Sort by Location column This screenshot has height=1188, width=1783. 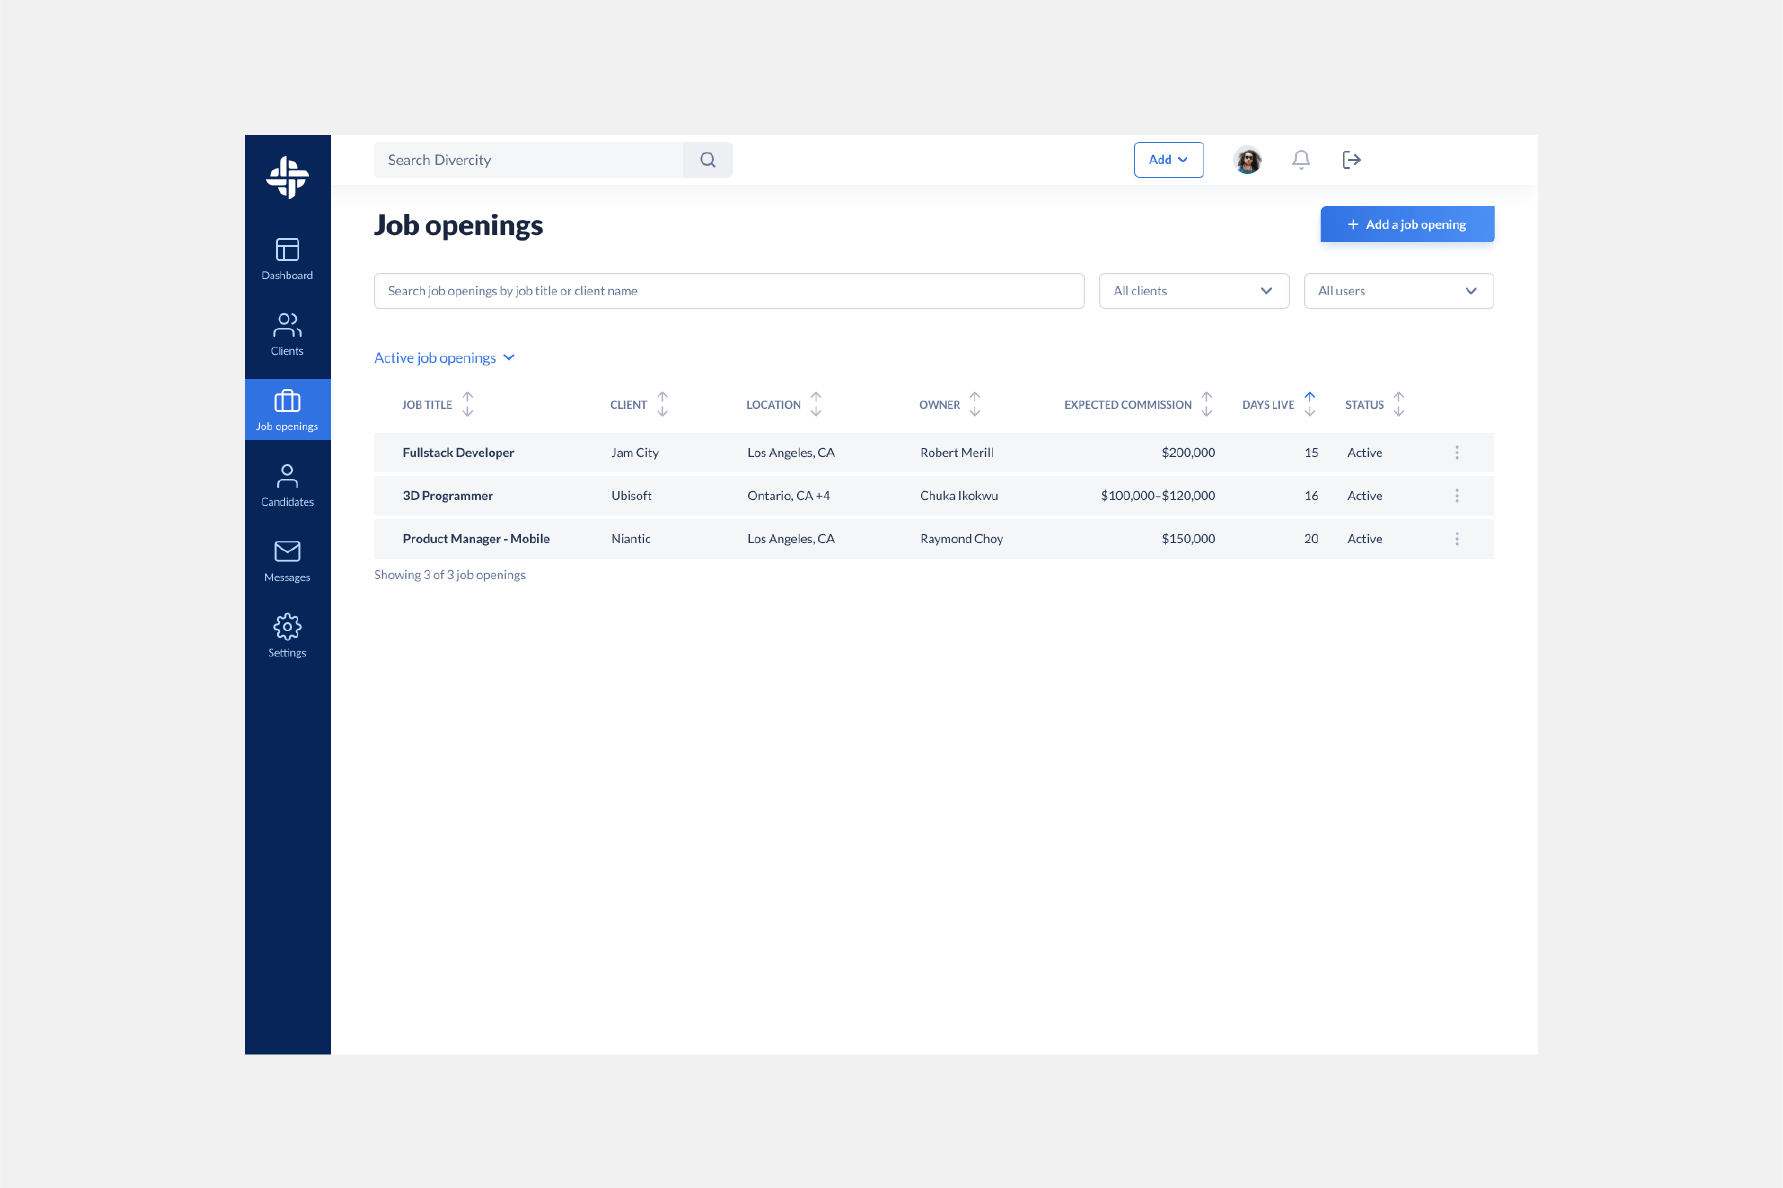[816, 405]
